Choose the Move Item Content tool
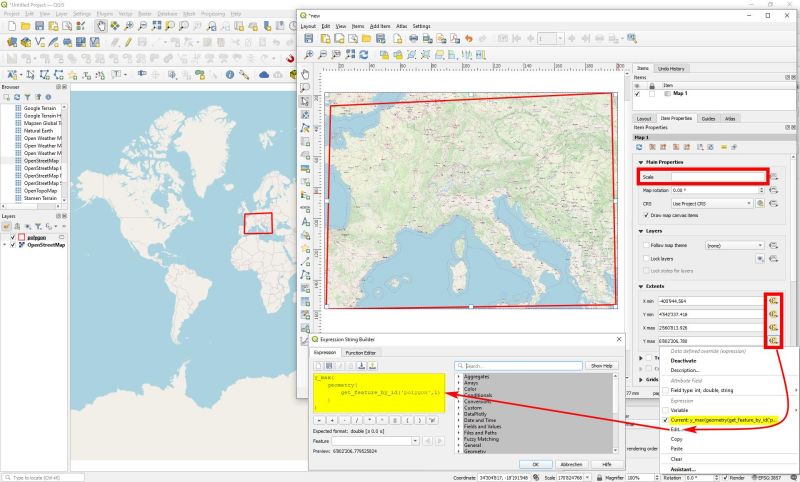The width and height of the screenshot is (800, 482). pyautogui.click(x=305, y=115)
